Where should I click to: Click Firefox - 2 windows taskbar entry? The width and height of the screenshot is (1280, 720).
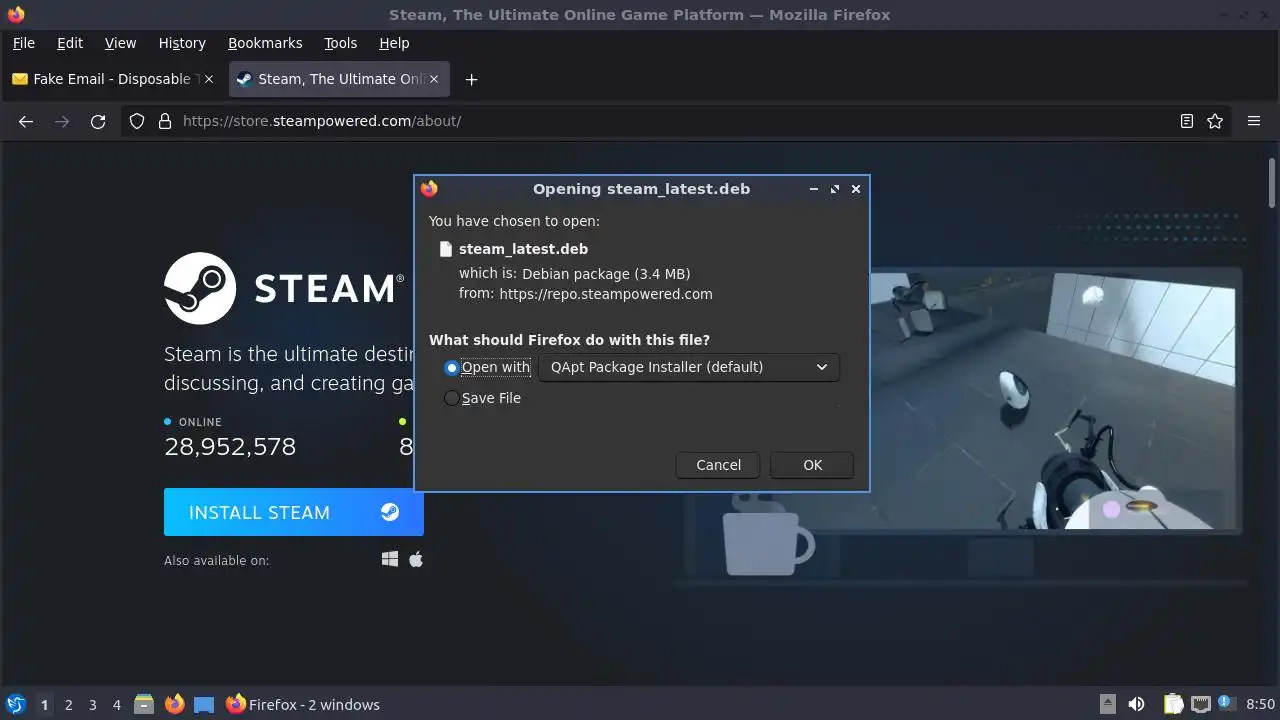303,705
